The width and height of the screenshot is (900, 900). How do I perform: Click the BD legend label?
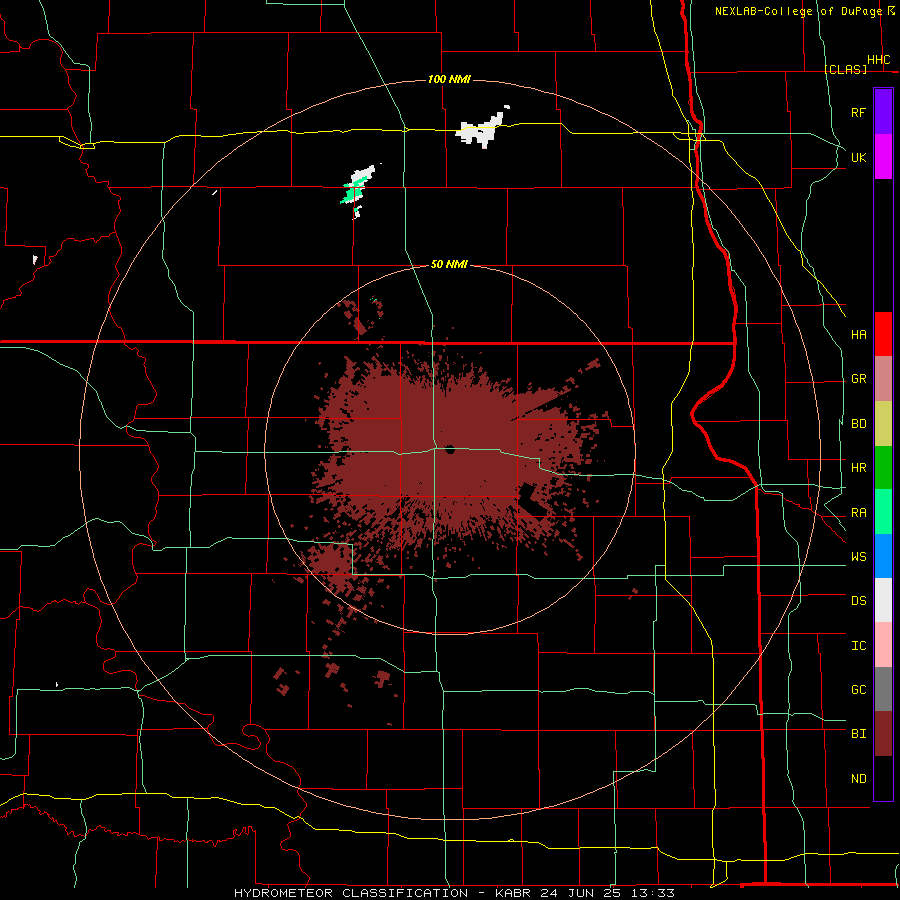[858, 424]
